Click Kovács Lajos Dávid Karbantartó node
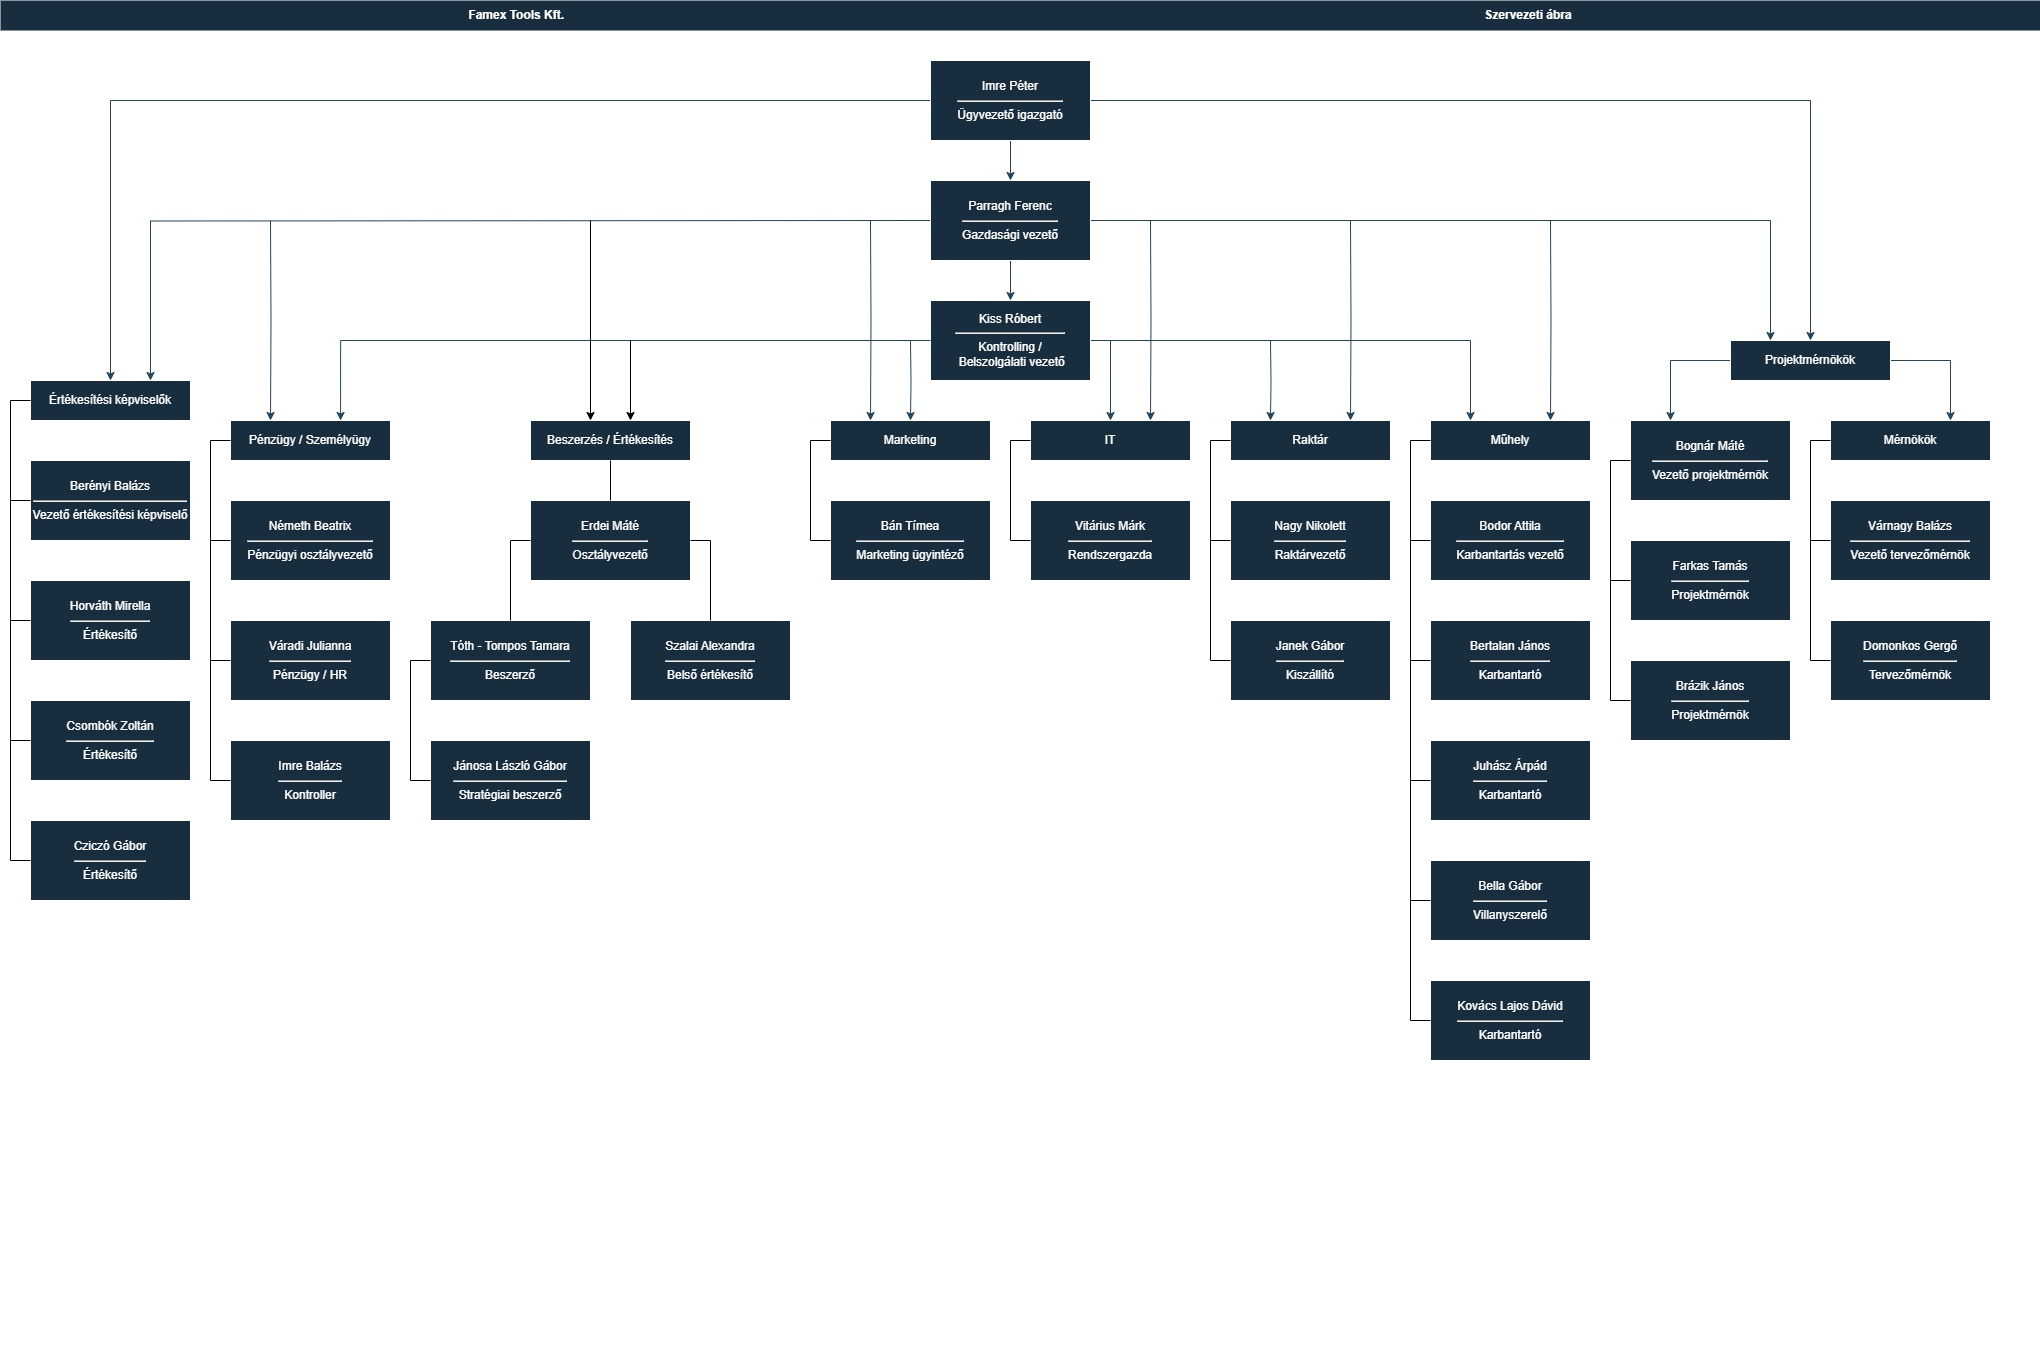The image size is (2040, 1350). point(1510,1020)
